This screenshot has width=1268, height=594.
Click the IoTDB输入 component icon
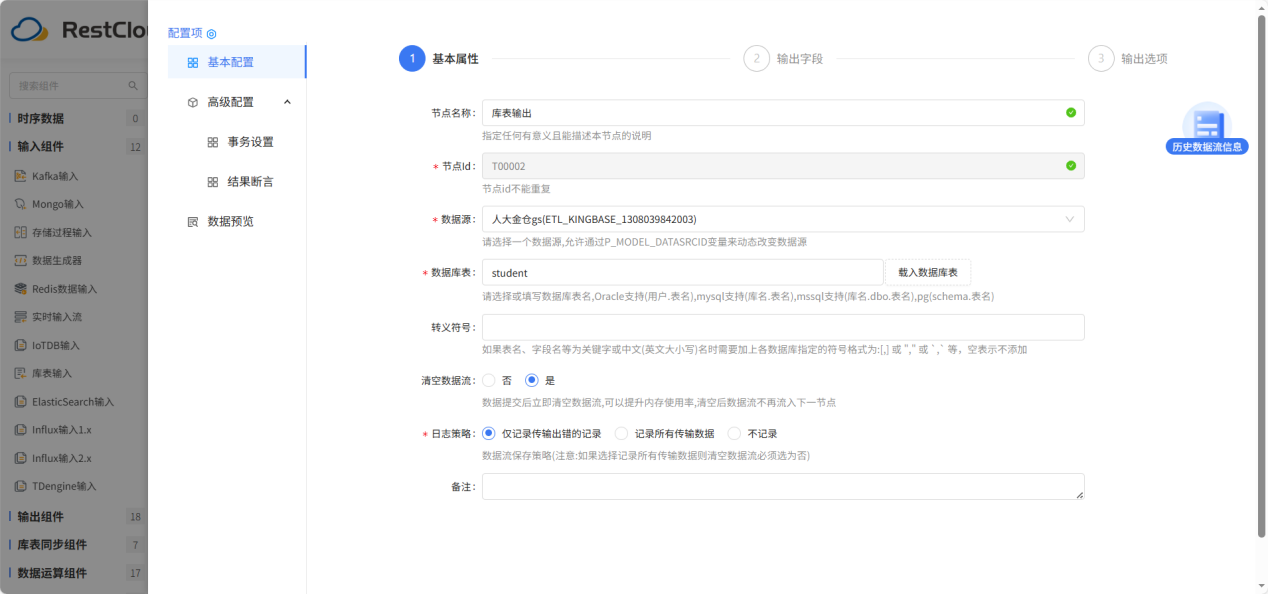[22, 344]
